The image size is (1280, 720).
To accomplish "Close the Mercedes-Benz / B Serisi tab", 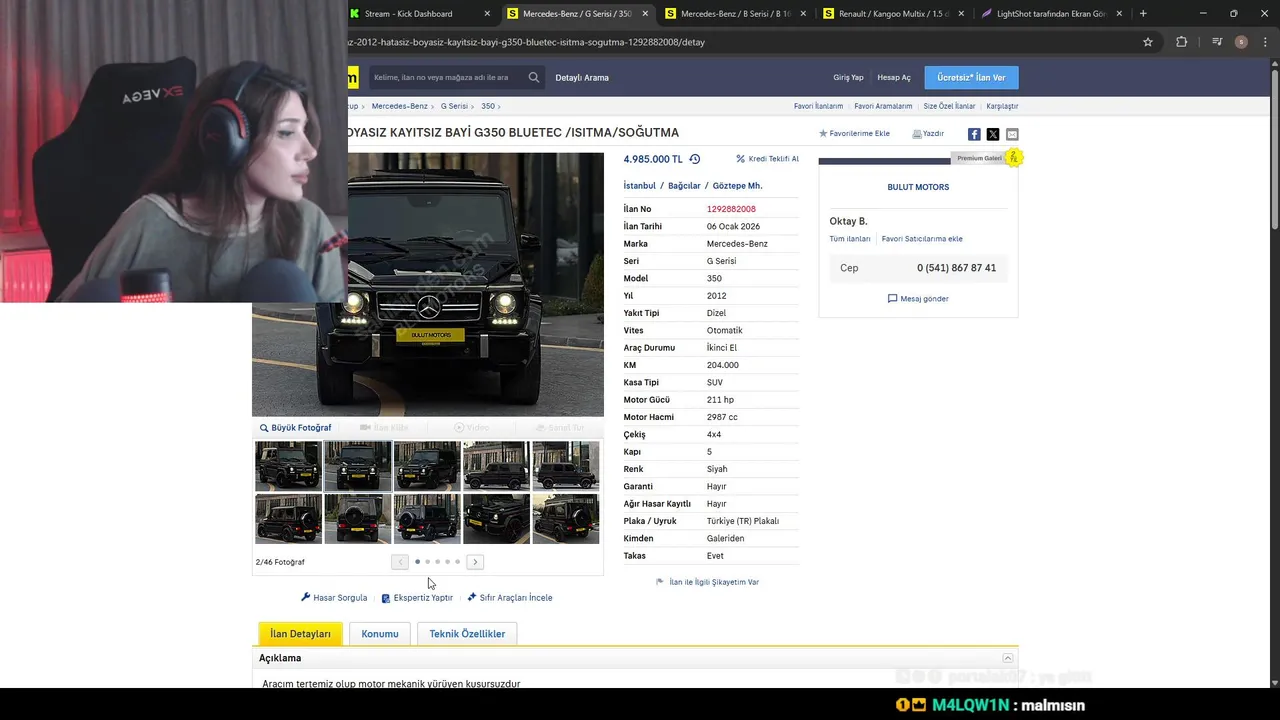I will 803,14.
